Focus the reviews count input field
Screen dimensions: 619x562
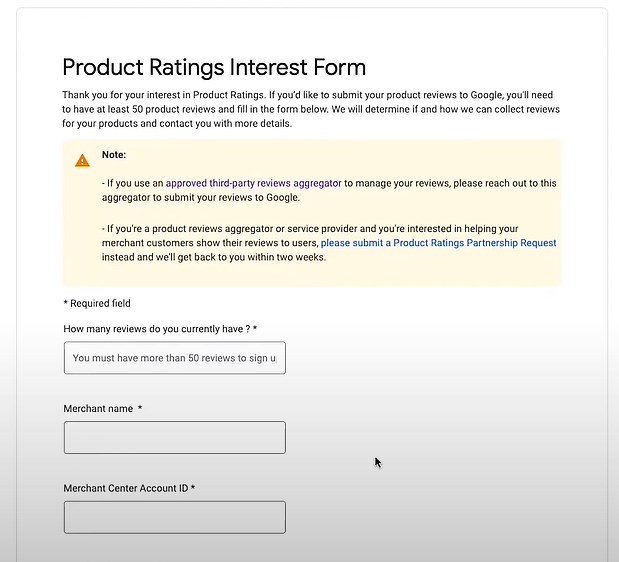[175, 358]
